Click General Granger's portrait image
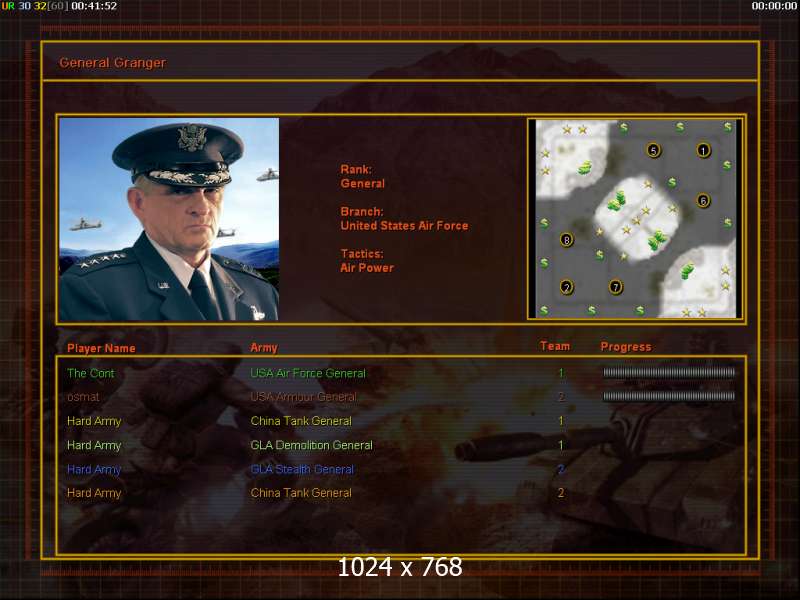The height and width of the screenshot is (600, 800). click(169, 219)
